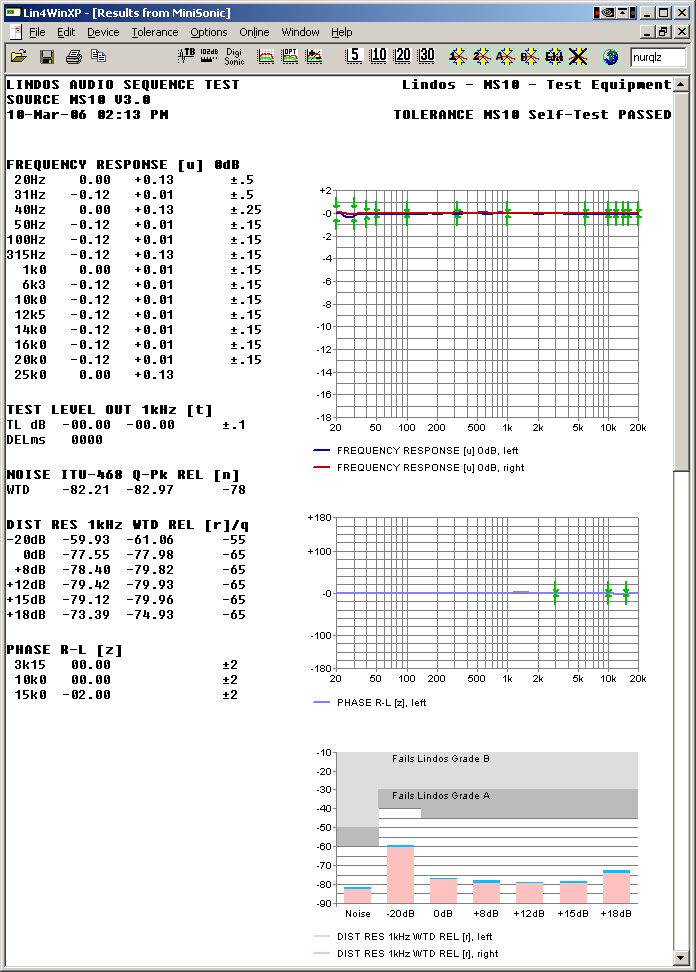
Task: Open the Help menu
Action: 341,32
